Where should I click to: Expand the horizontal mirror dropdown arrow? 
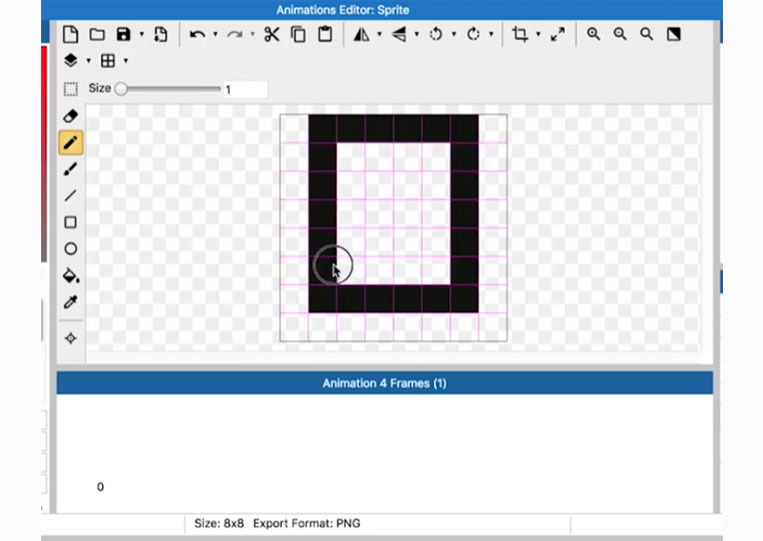click(380, 34)
